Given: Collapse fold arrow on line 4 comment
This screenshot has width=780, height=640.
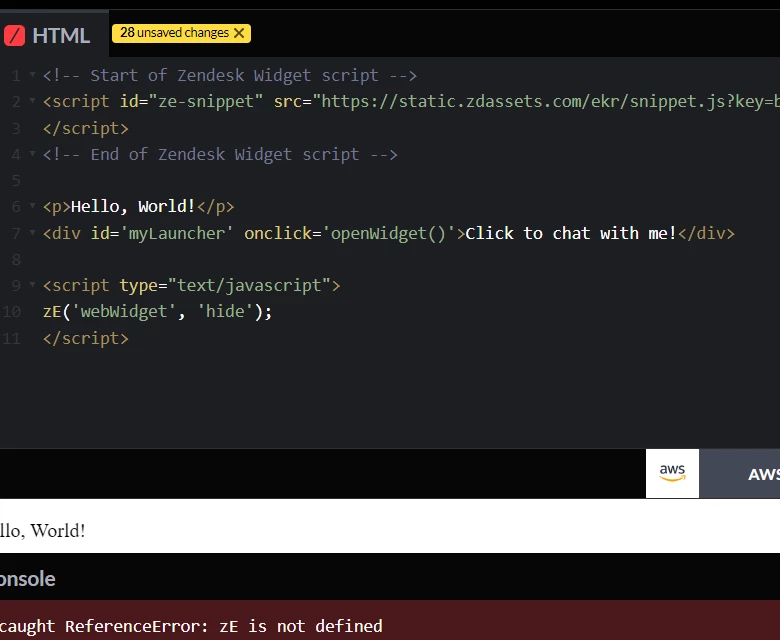Looking at the screenshot, I should pos(32,154).
